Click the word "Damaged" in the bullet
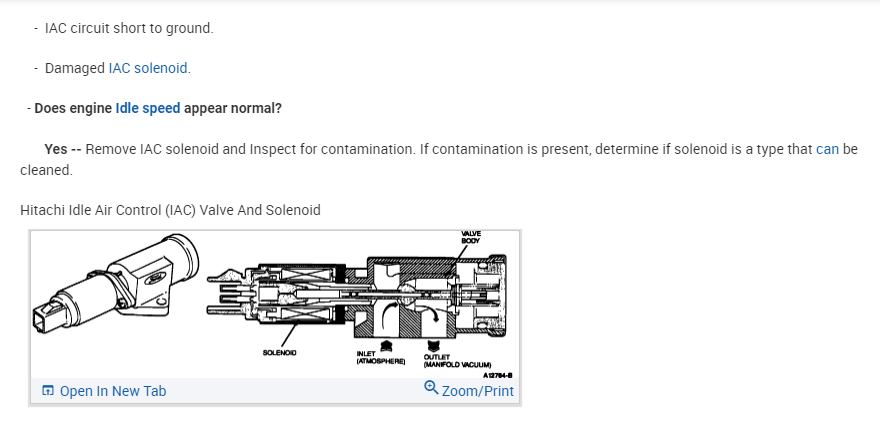Image resolution: width=880 pixels, height=430 pixels. (x=74, y=68)
